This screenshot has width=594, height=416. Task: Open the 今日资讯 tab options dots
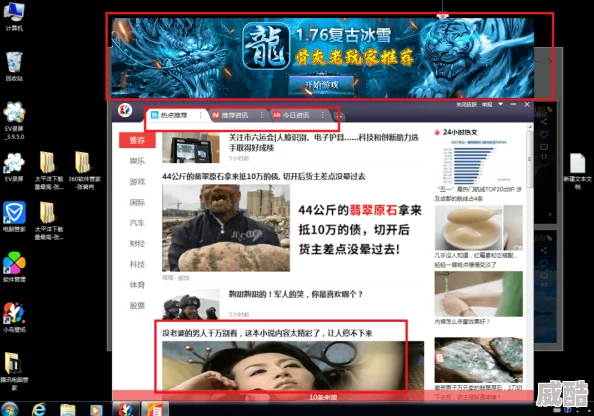click(x=322, y=115)
